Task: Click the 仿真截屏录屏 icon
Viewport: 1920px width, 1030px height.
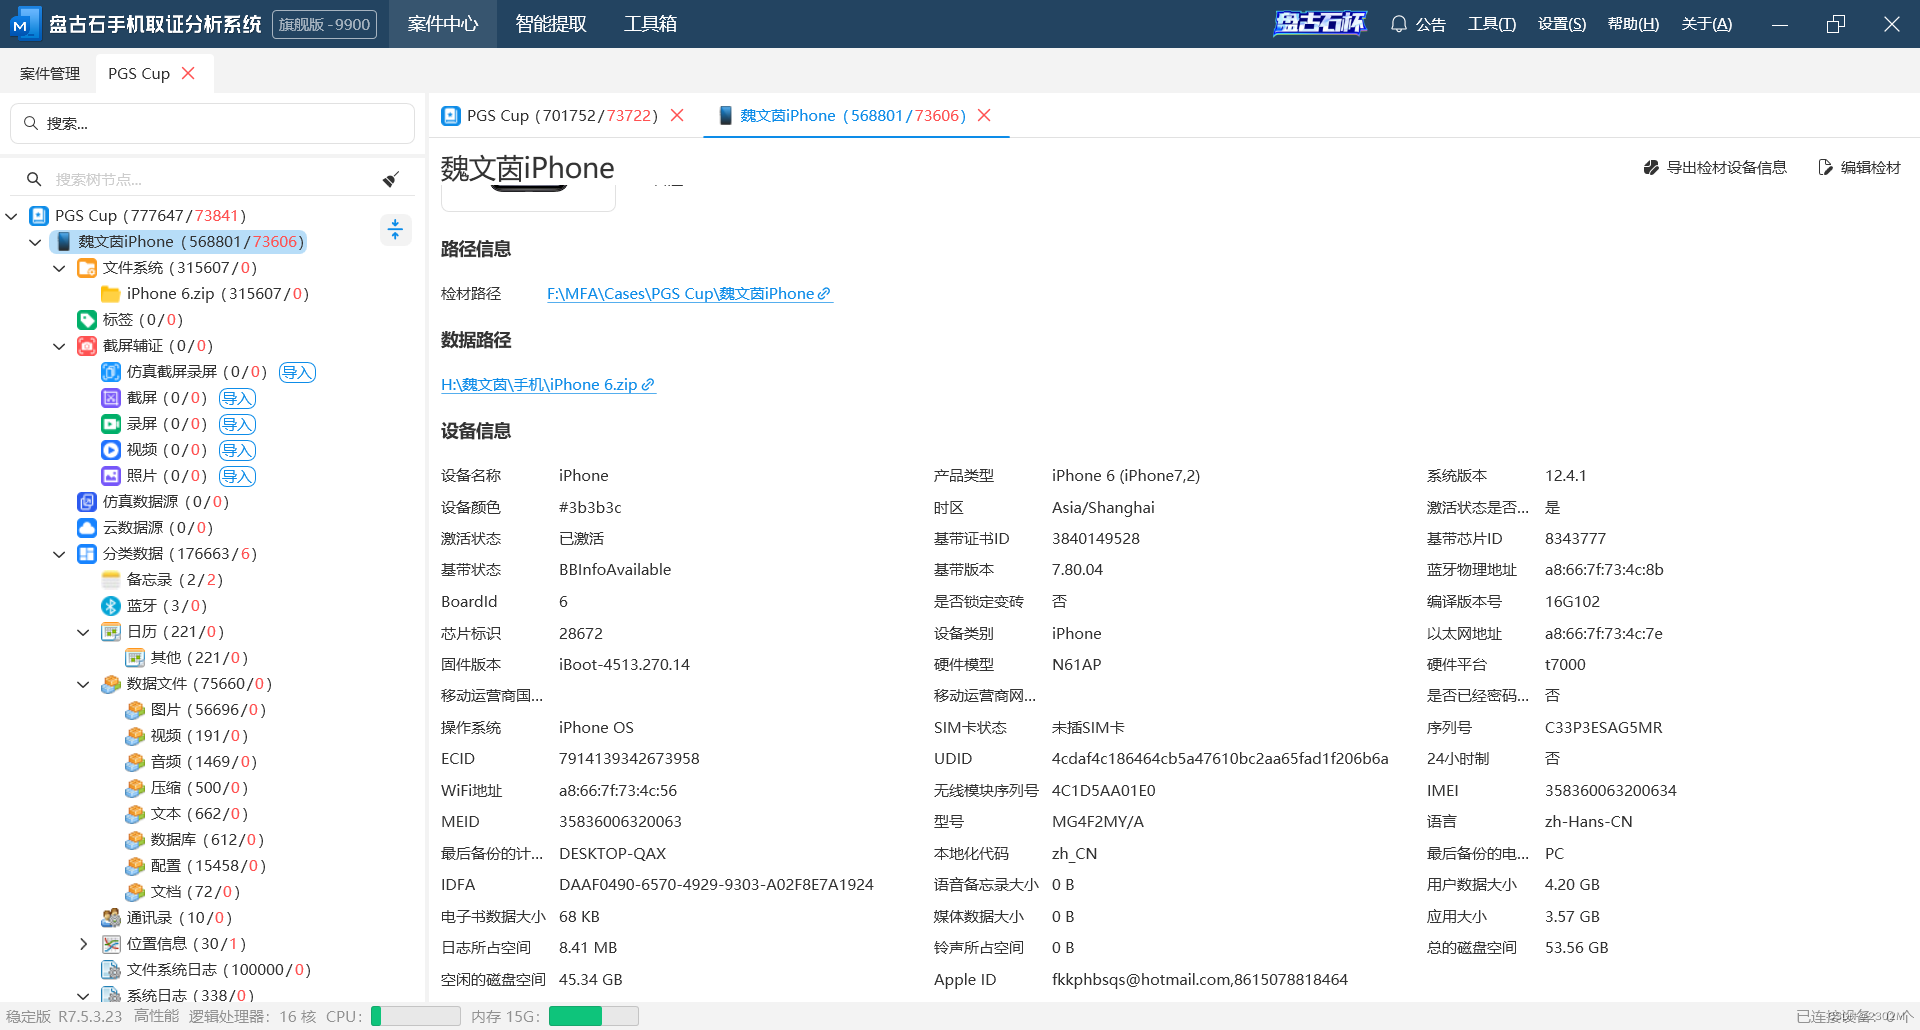Action: [111, 372]
